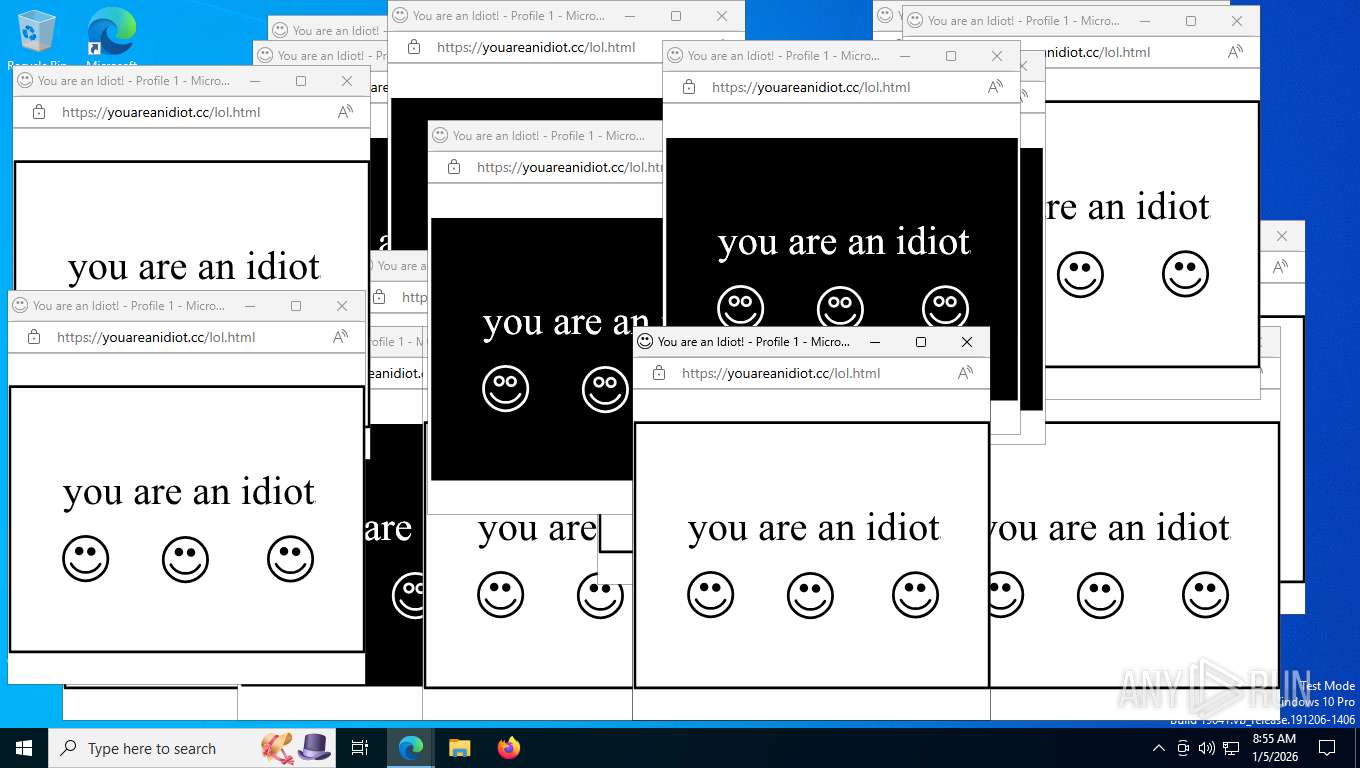The height and width of the screenshot is (768, 1360).
Task: Click address bar URL in window beside Recycle Bin
Action: (x=161, y=112)
